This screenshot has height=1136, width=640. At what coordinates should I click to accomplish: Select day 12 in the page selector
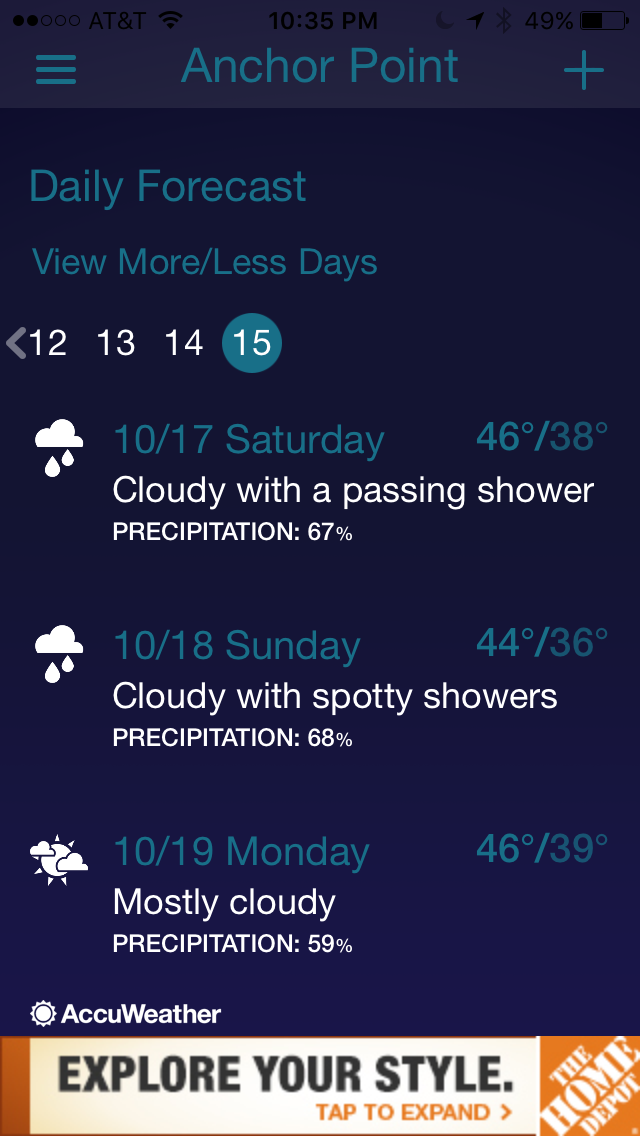tap(48, 343)
